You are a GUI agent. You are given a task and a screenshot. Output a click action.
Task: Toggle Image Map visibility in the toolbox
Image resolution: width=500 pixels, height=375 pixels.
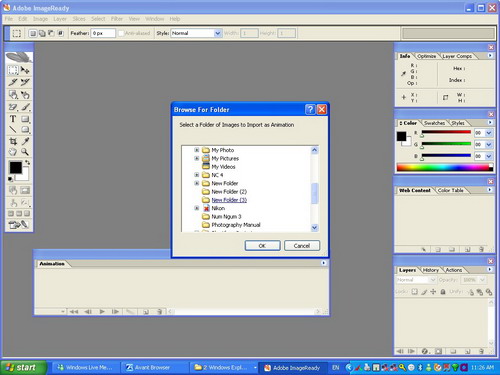coord(13,190)
